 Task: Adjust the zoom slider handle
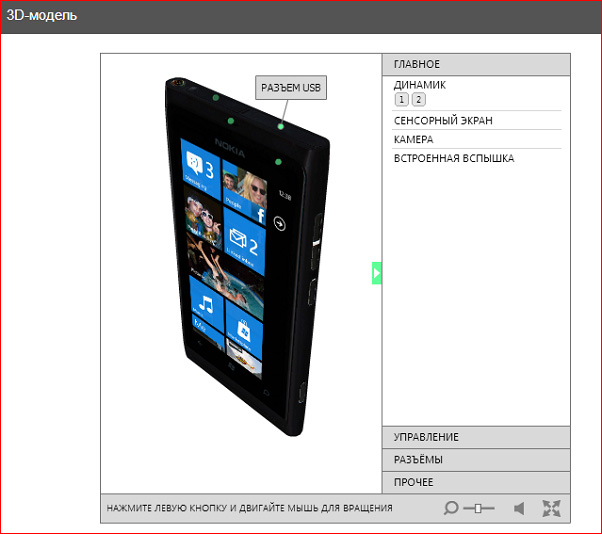pos(478,508)
